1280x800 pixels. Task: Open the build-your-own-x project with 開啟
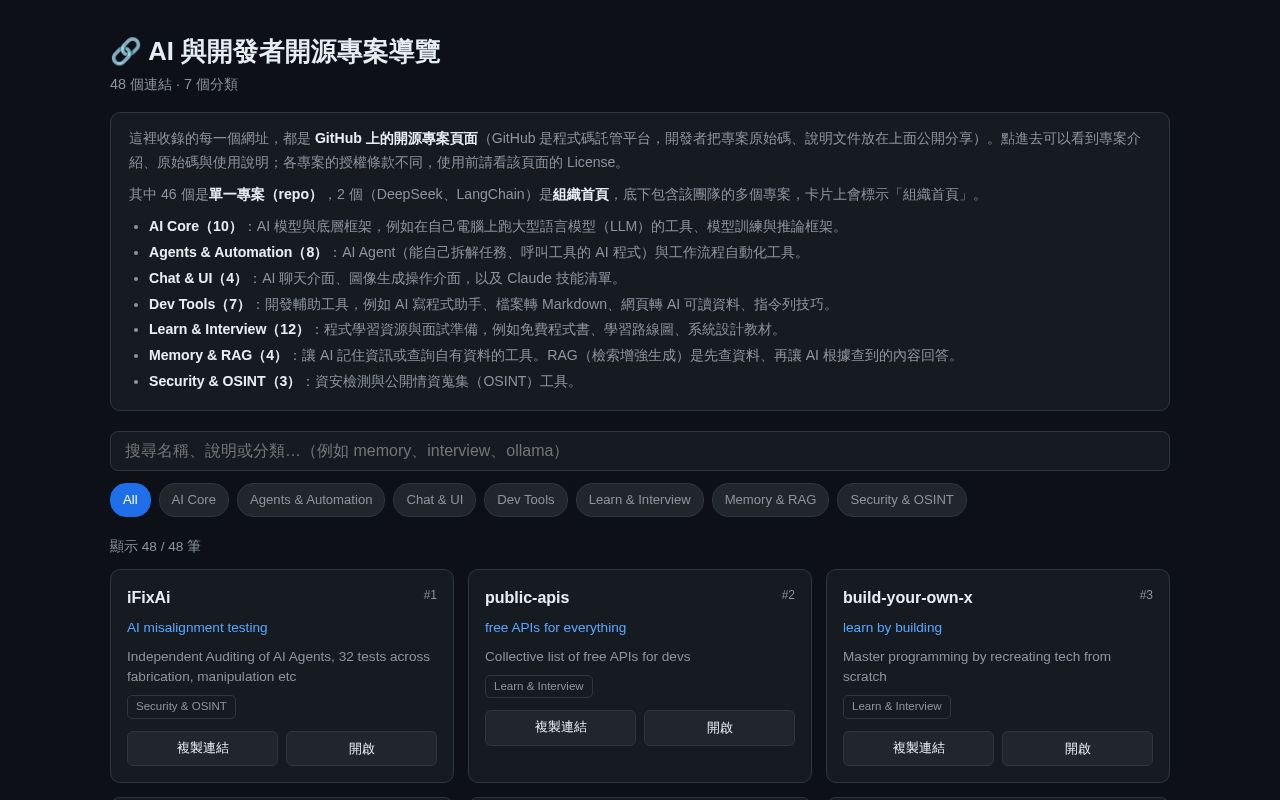click(x=1078, y=748)
